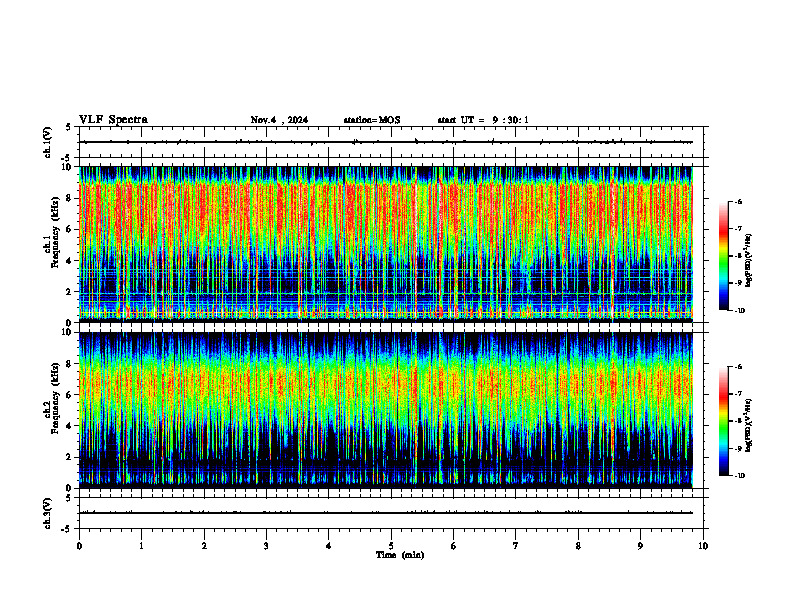Click the 'VLF Spectra' title text
The width and height of the screenshot is (792, 612).
pos(113,120)
